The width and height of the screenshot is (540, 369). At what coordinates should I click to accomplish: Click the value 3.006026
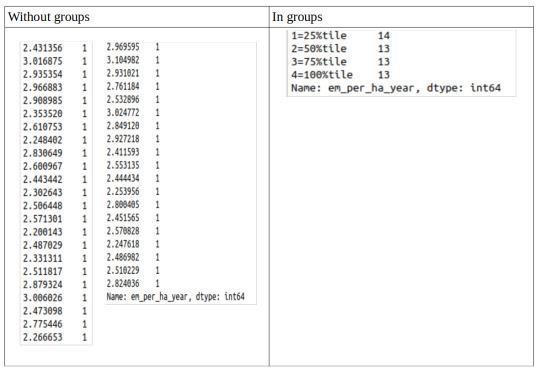pos(43,297)
